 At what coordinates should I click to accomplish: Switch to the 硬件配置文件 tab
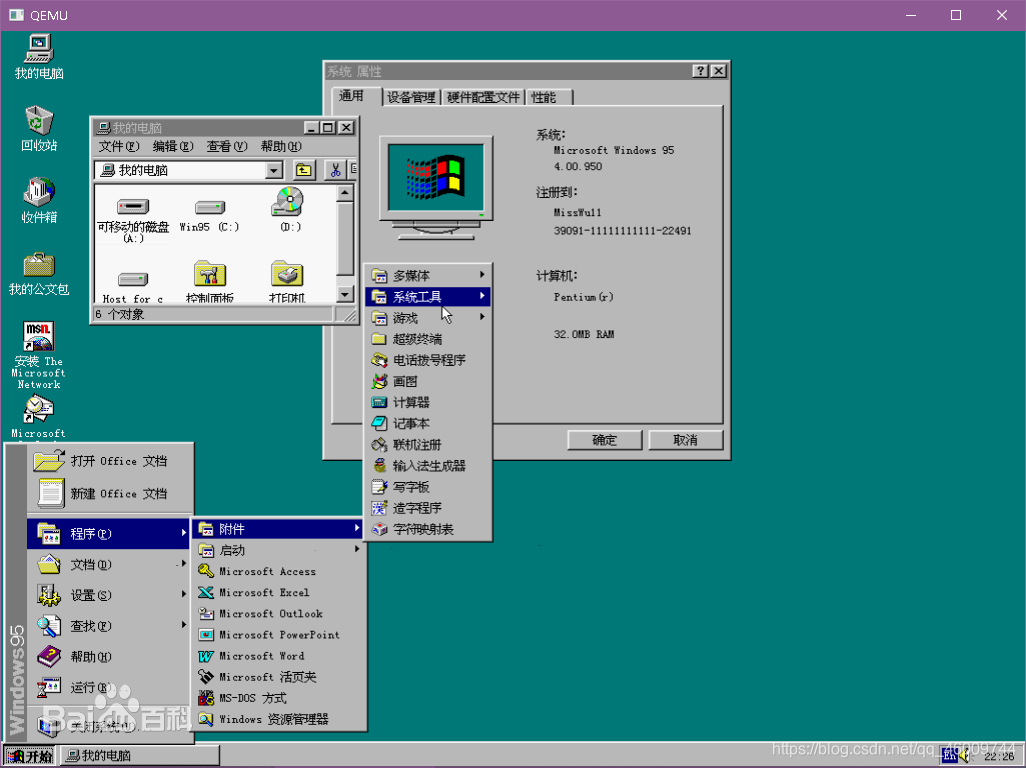[484, 97]
